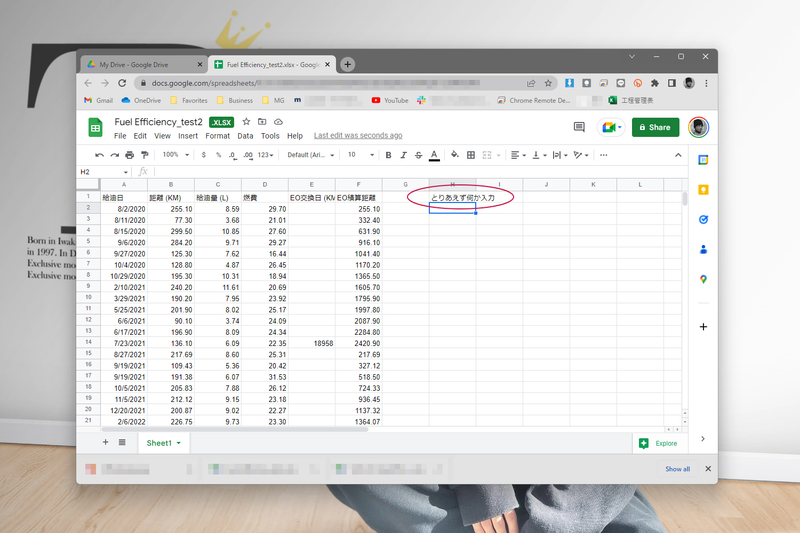The width and height of the screenshot is (800, 533).
Task: Open the font Default (Ari...) dropdown
Action: [310, 155]
